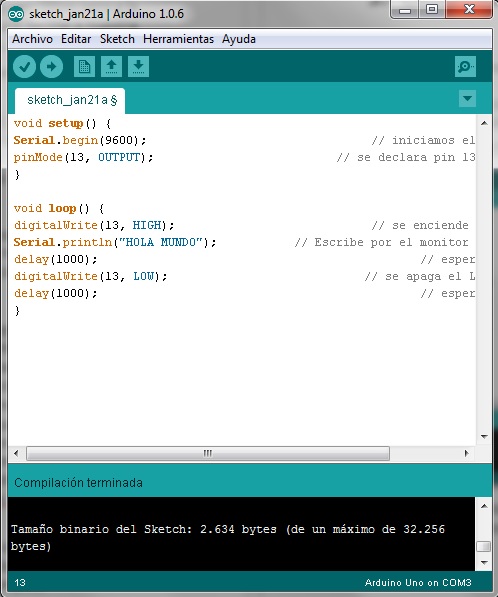Open the Serial Monitor magnifier icon
This screenshot has height=597, width=498.
[x=465, y=67]
